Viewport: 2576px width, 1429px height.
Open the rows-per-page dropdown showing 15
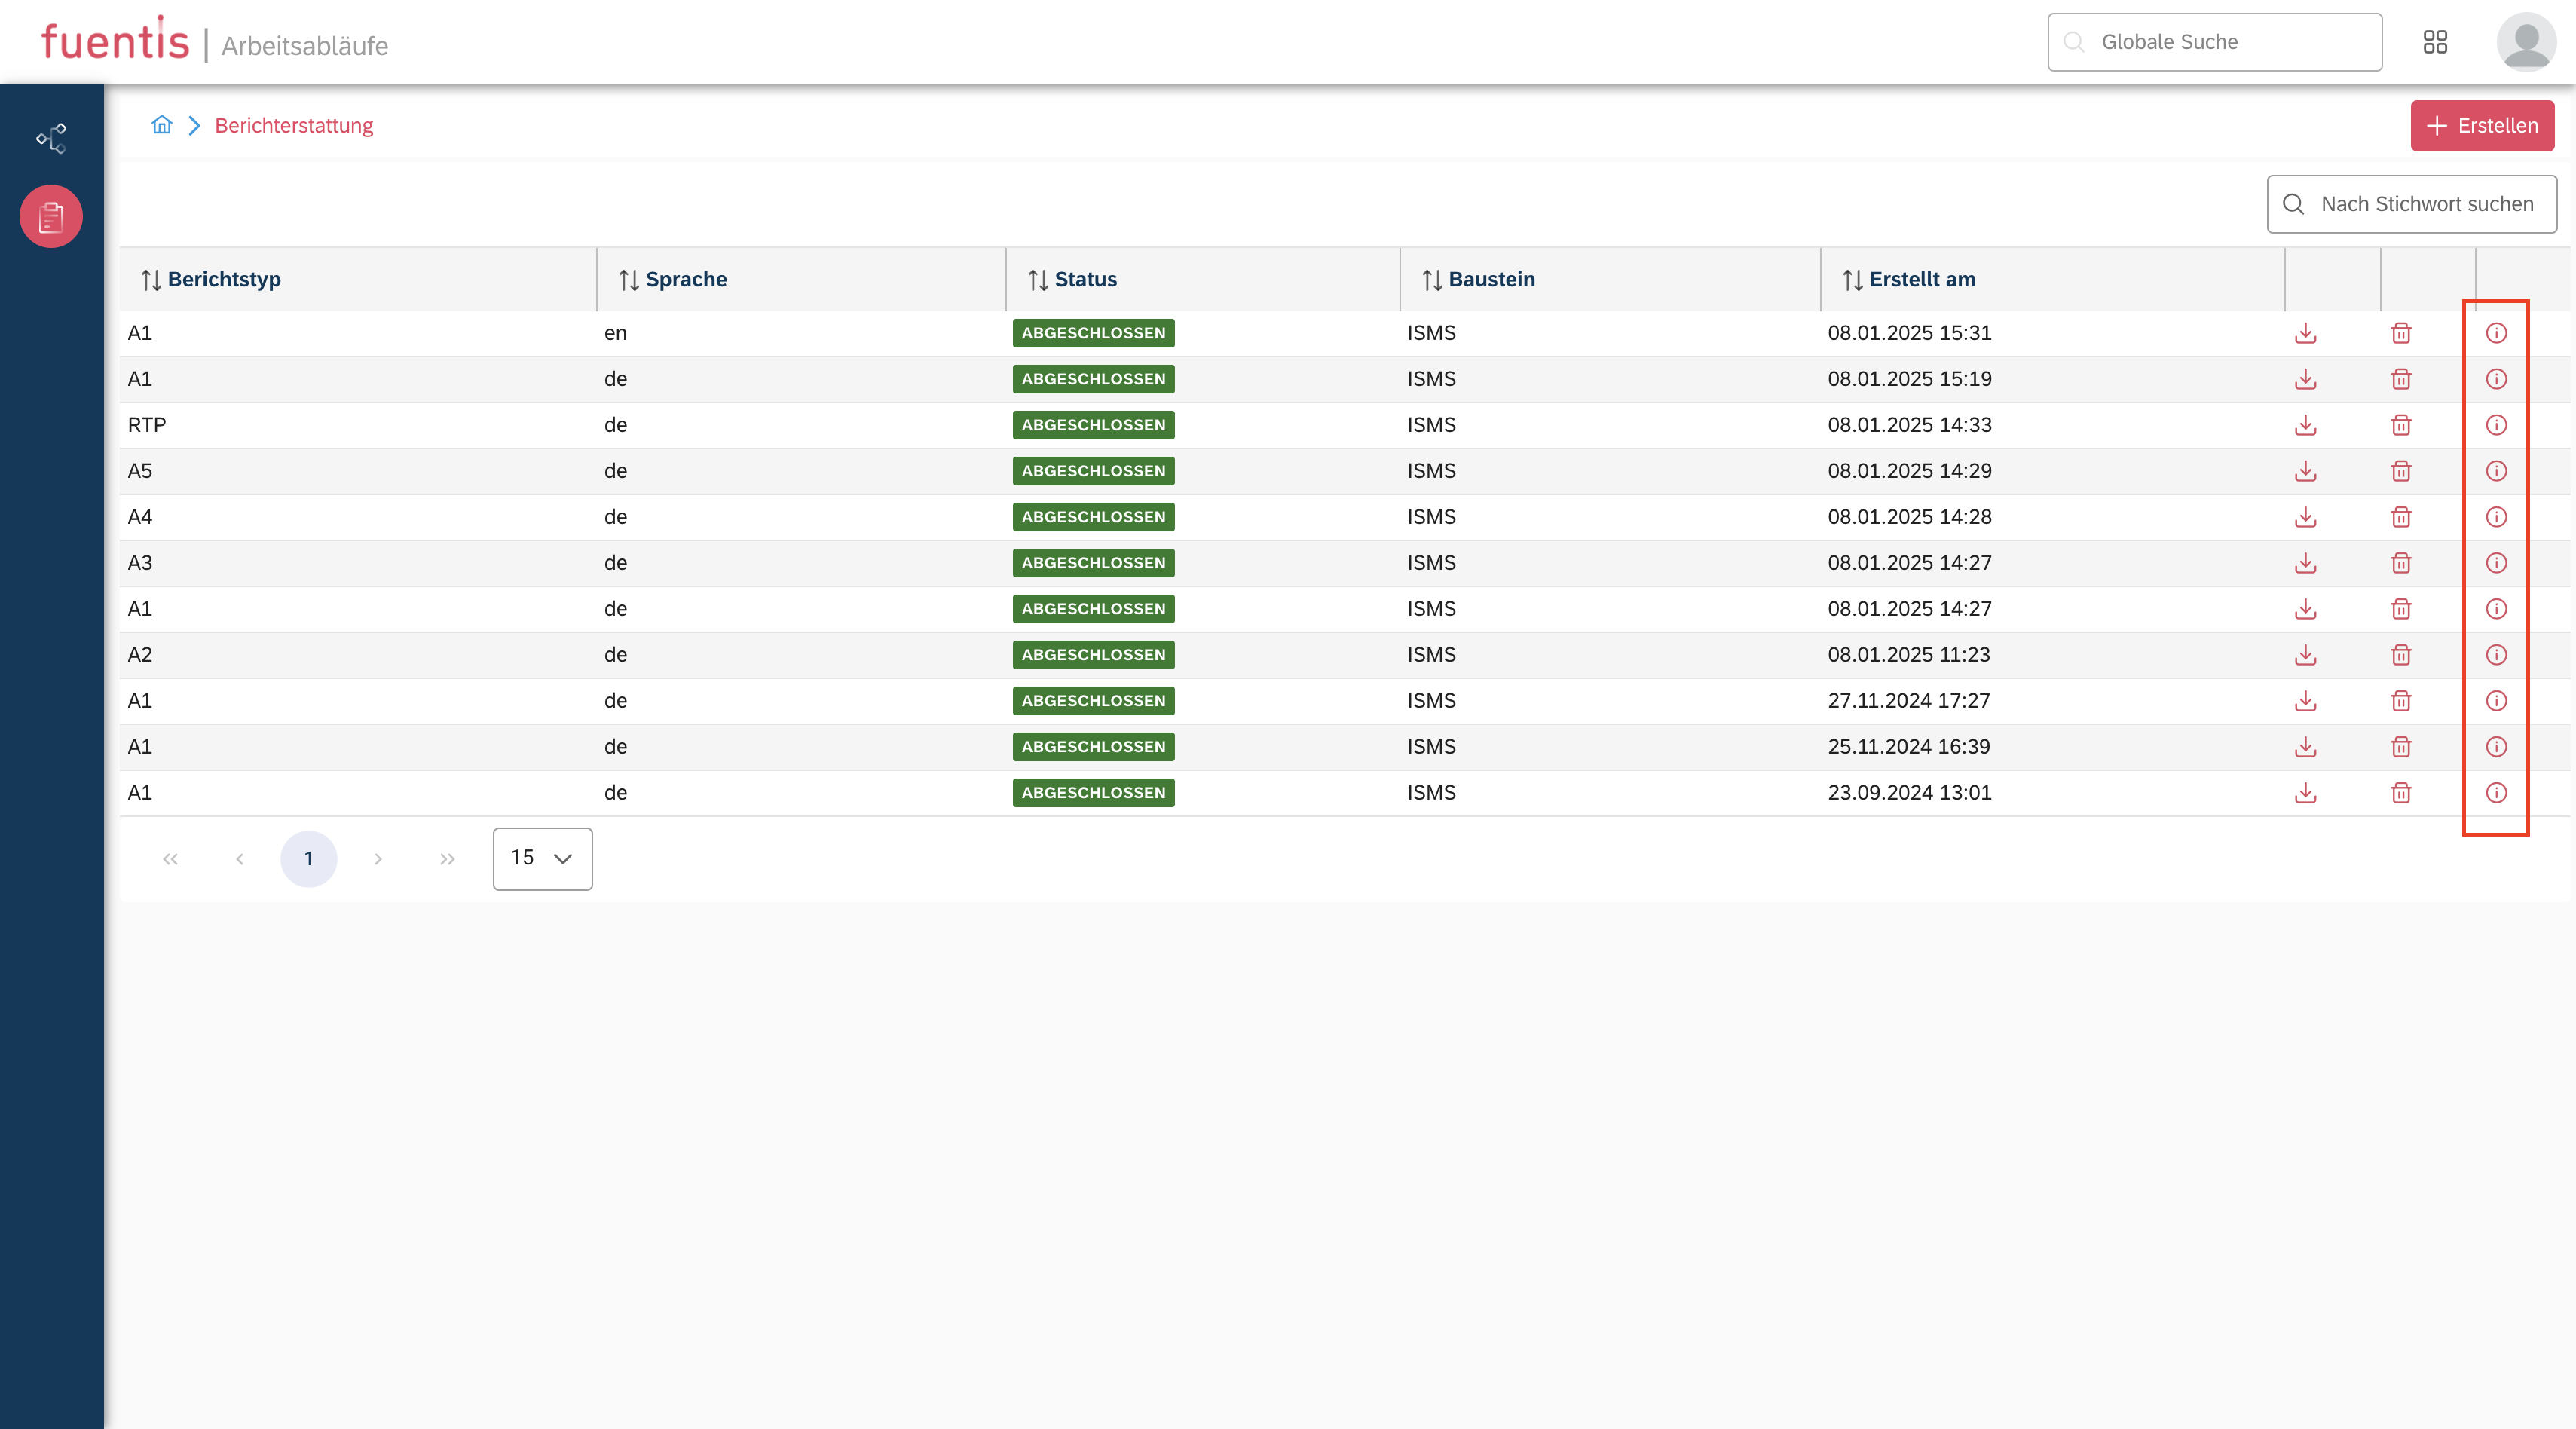click(542, 858)
